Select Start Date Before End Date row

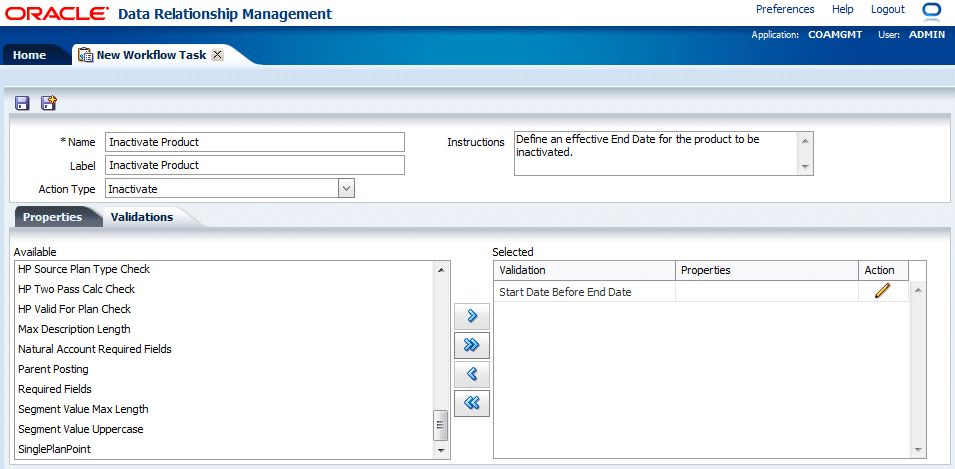(702, 292)
